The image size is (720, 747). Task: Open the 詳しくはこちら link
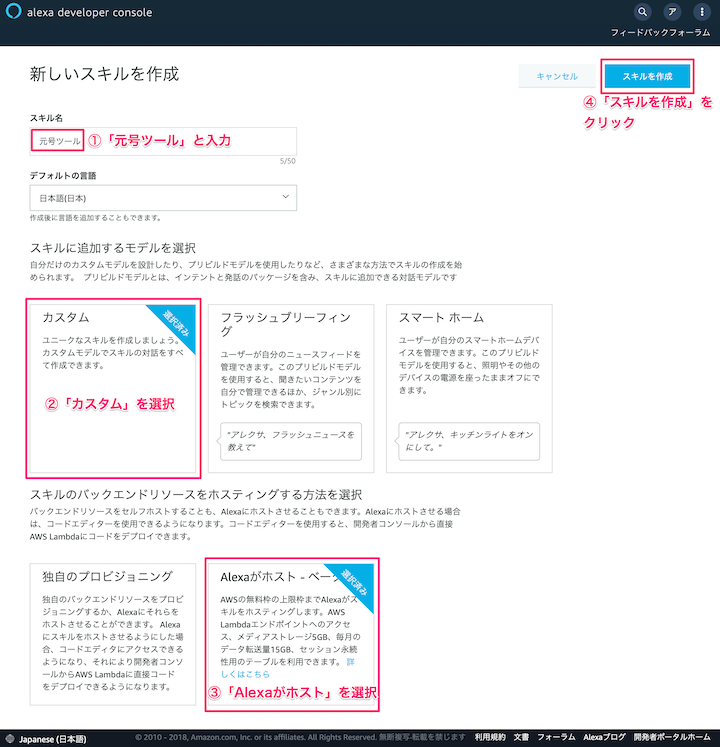pyautogui.click(x=244, y=674)
